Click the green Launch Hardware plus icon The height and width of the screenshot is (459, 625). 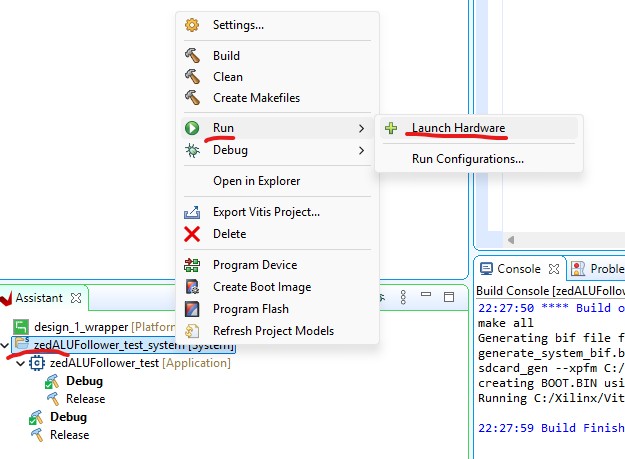coord(391,129)
